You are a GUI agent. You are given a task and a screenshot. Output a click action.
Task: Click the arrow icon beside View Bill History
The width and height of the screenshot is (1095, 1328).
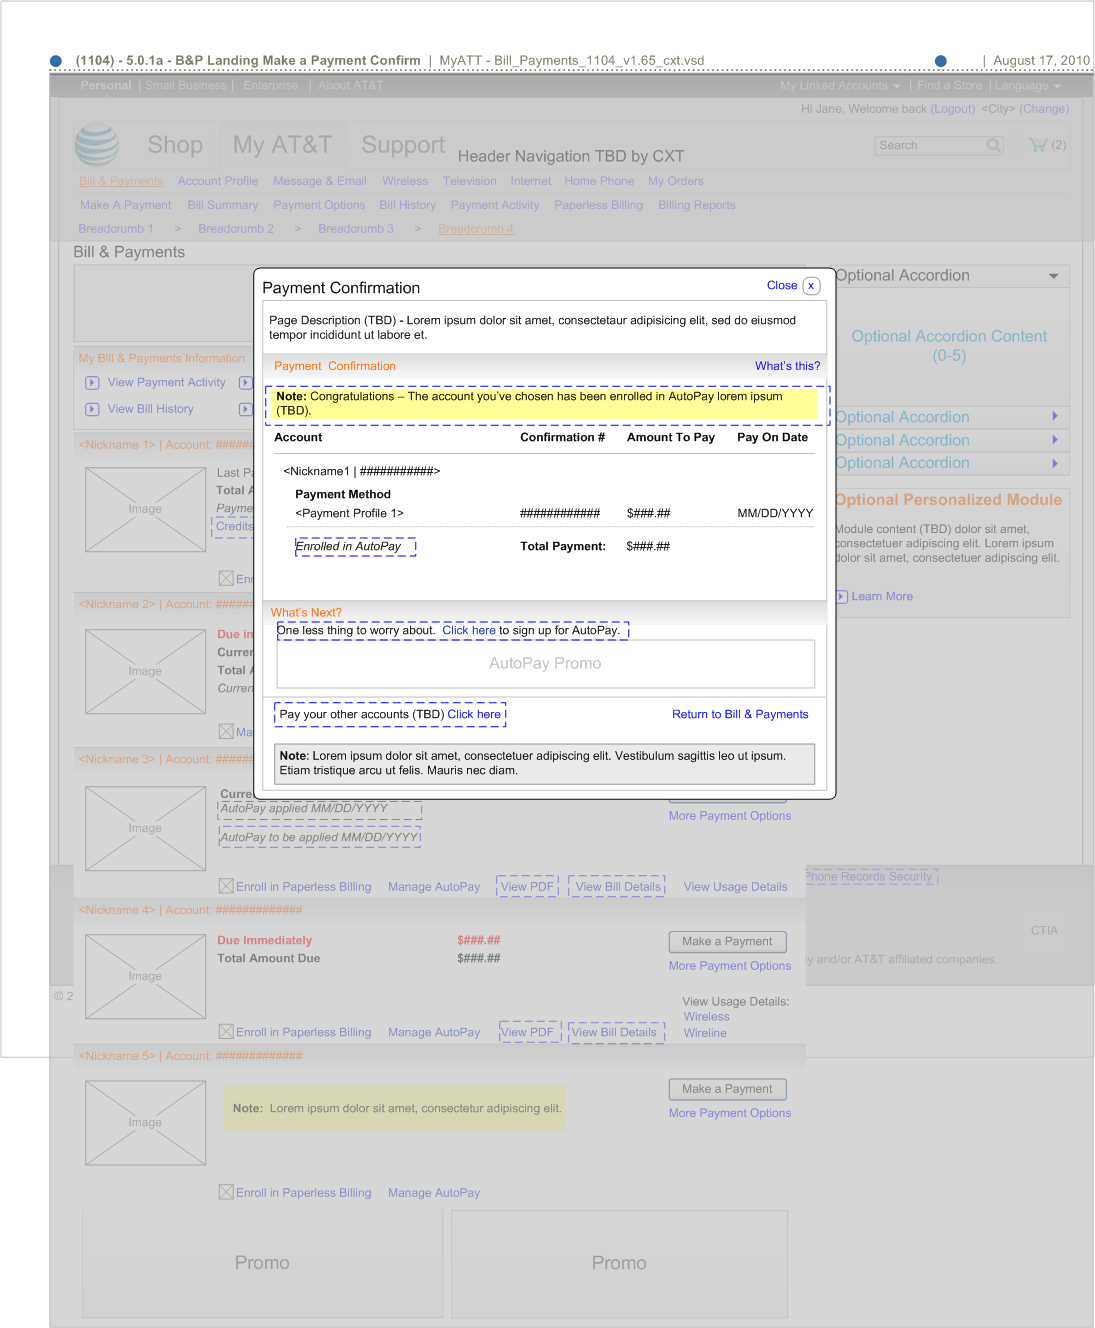pyautogui.click(x=92, y=409)
